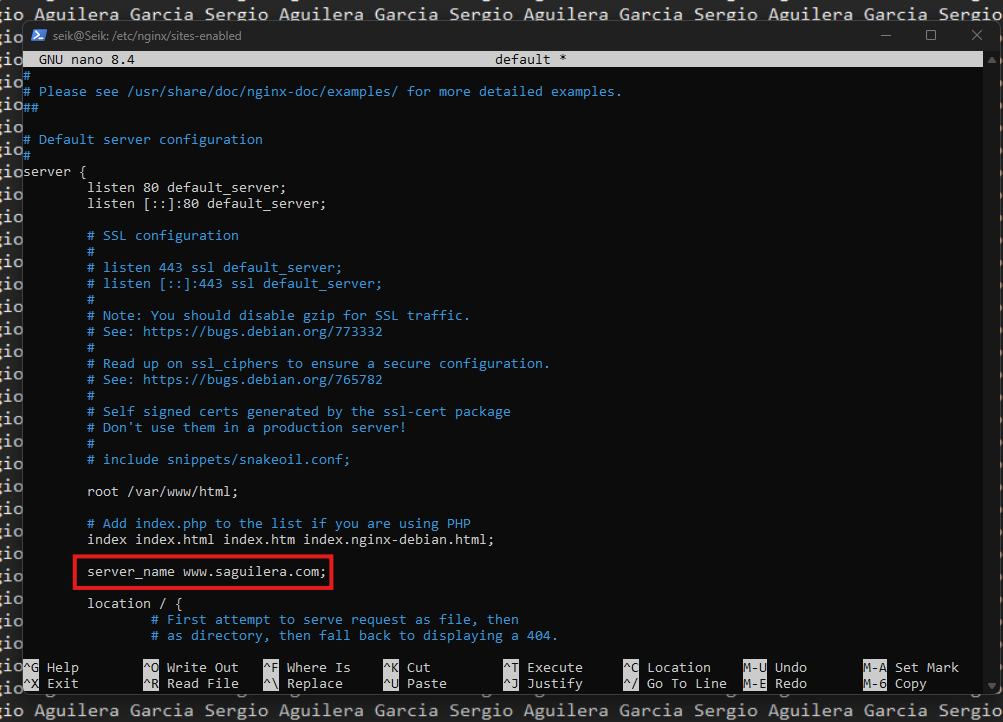Click the M-A Set Mark shortcut

910,668
